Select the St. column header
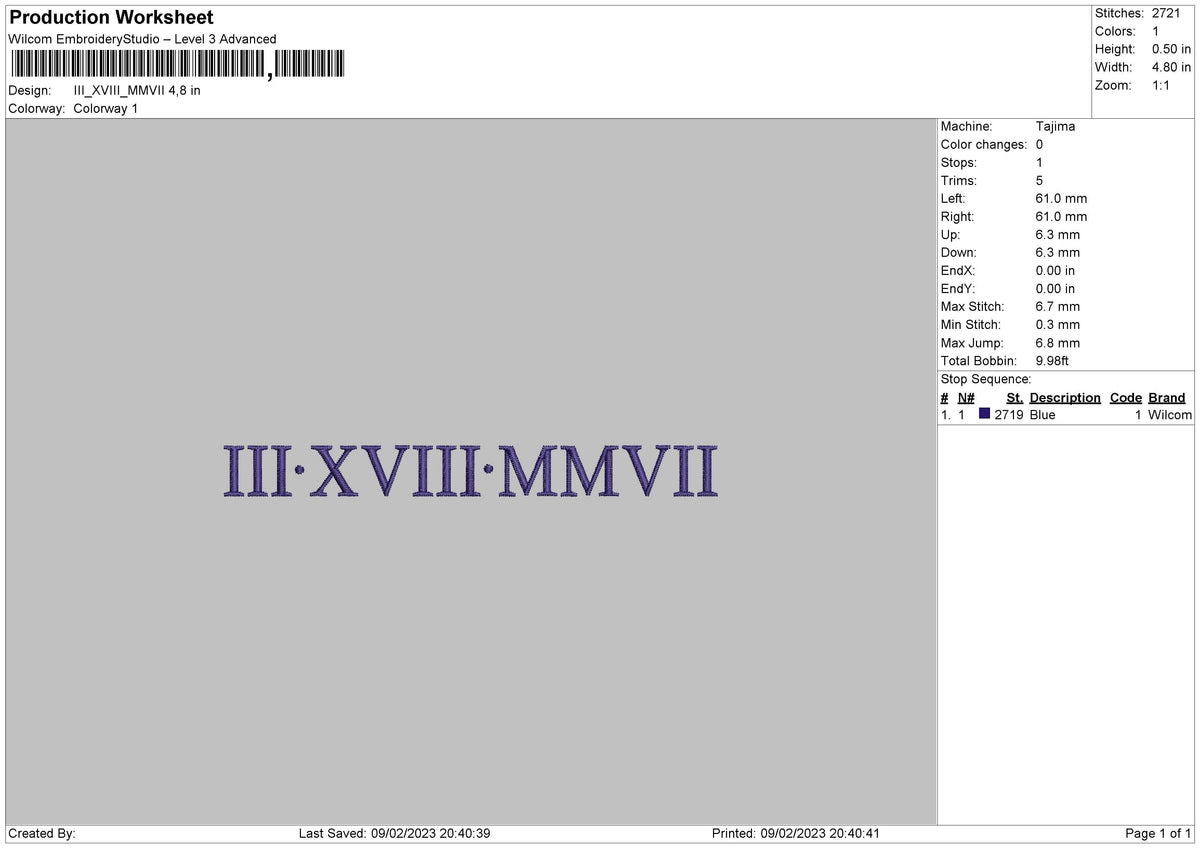 coord(1014,397)
